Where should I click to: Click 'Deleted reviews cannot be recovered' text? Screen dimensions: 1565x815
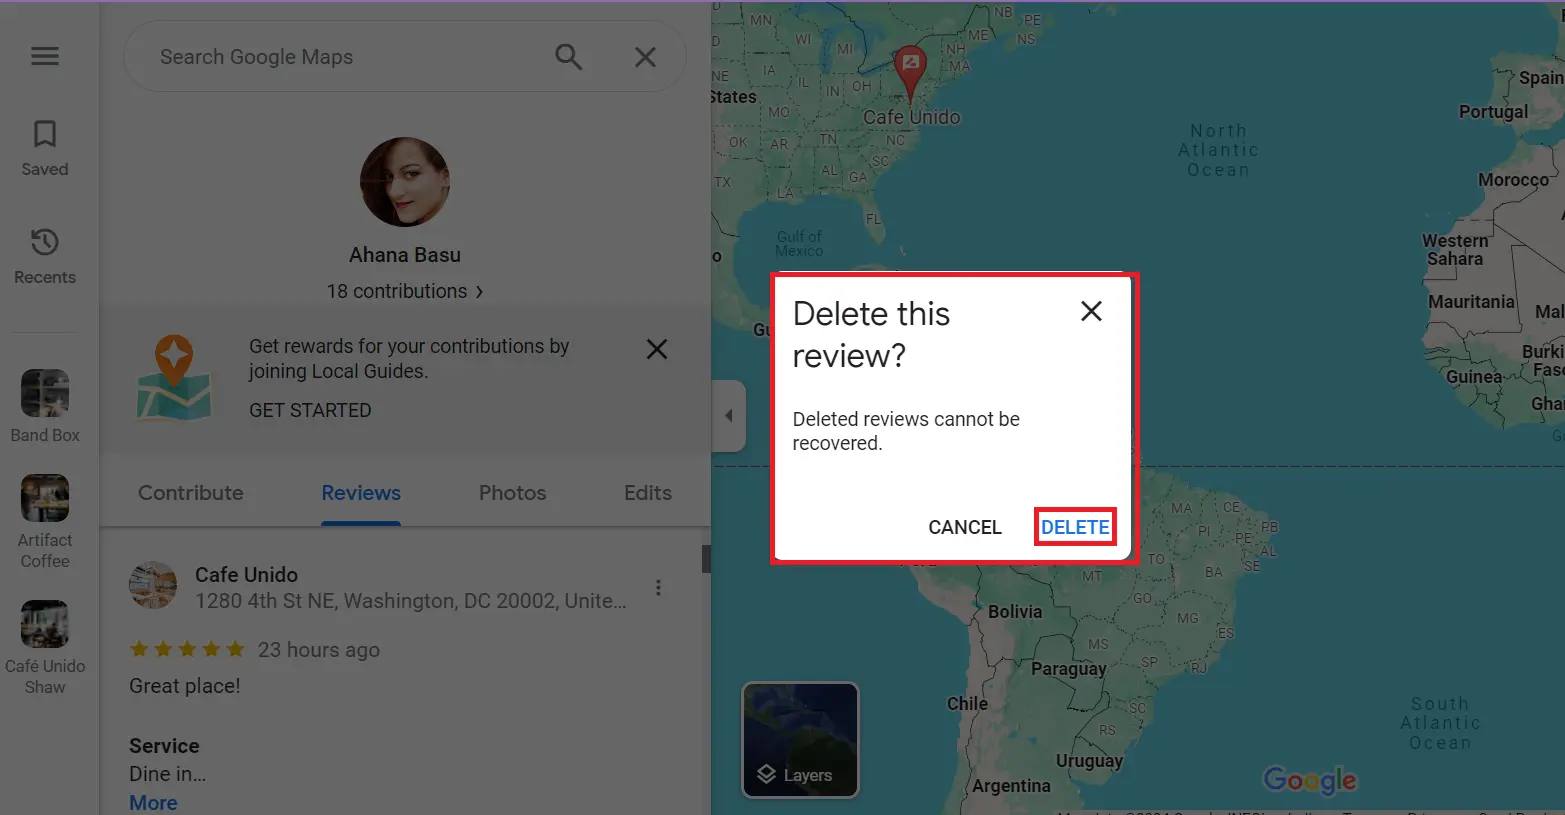[x=906, y=431]
